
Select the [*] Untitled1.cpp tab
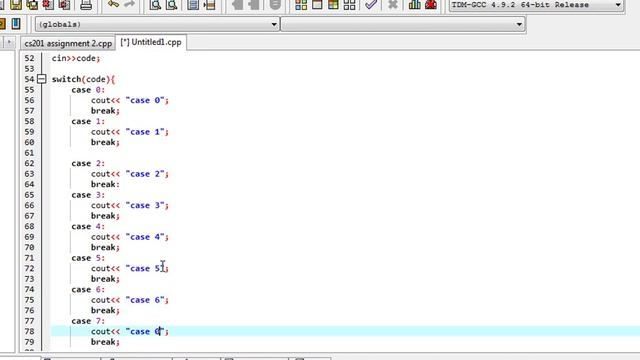(151, 42)
